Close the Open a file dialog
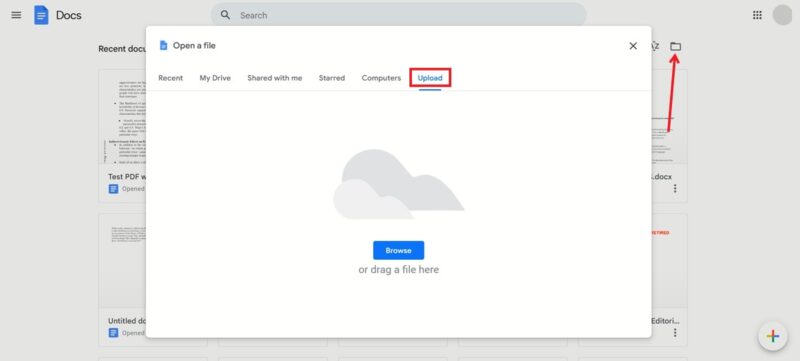 (x=633, y=46)
